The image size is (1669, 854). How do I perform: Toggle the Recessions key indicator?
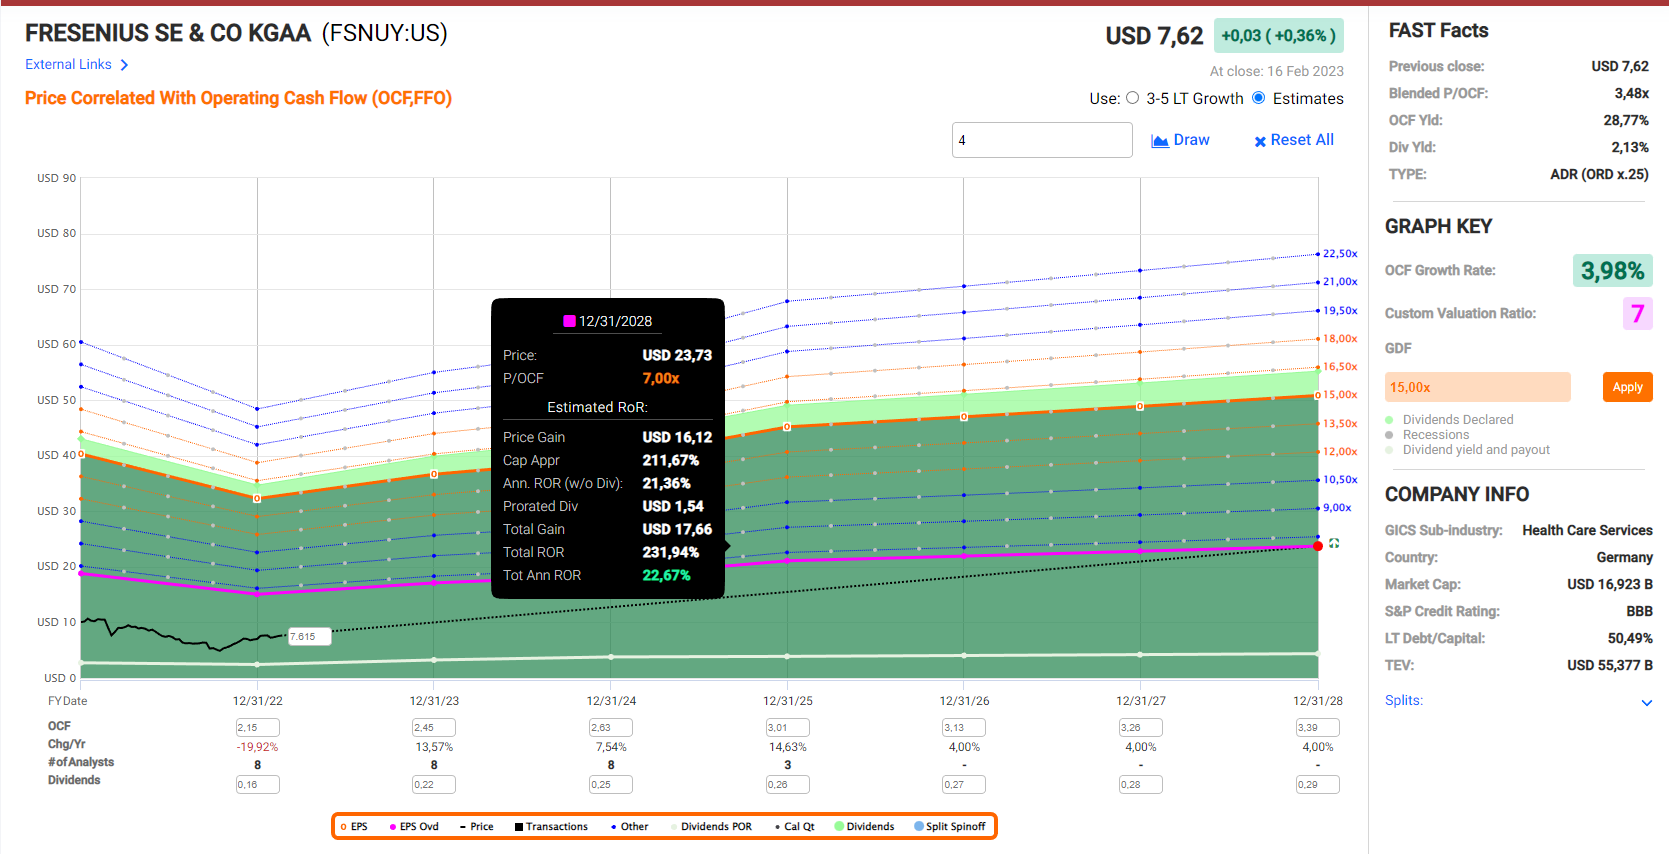point(1389,435)
